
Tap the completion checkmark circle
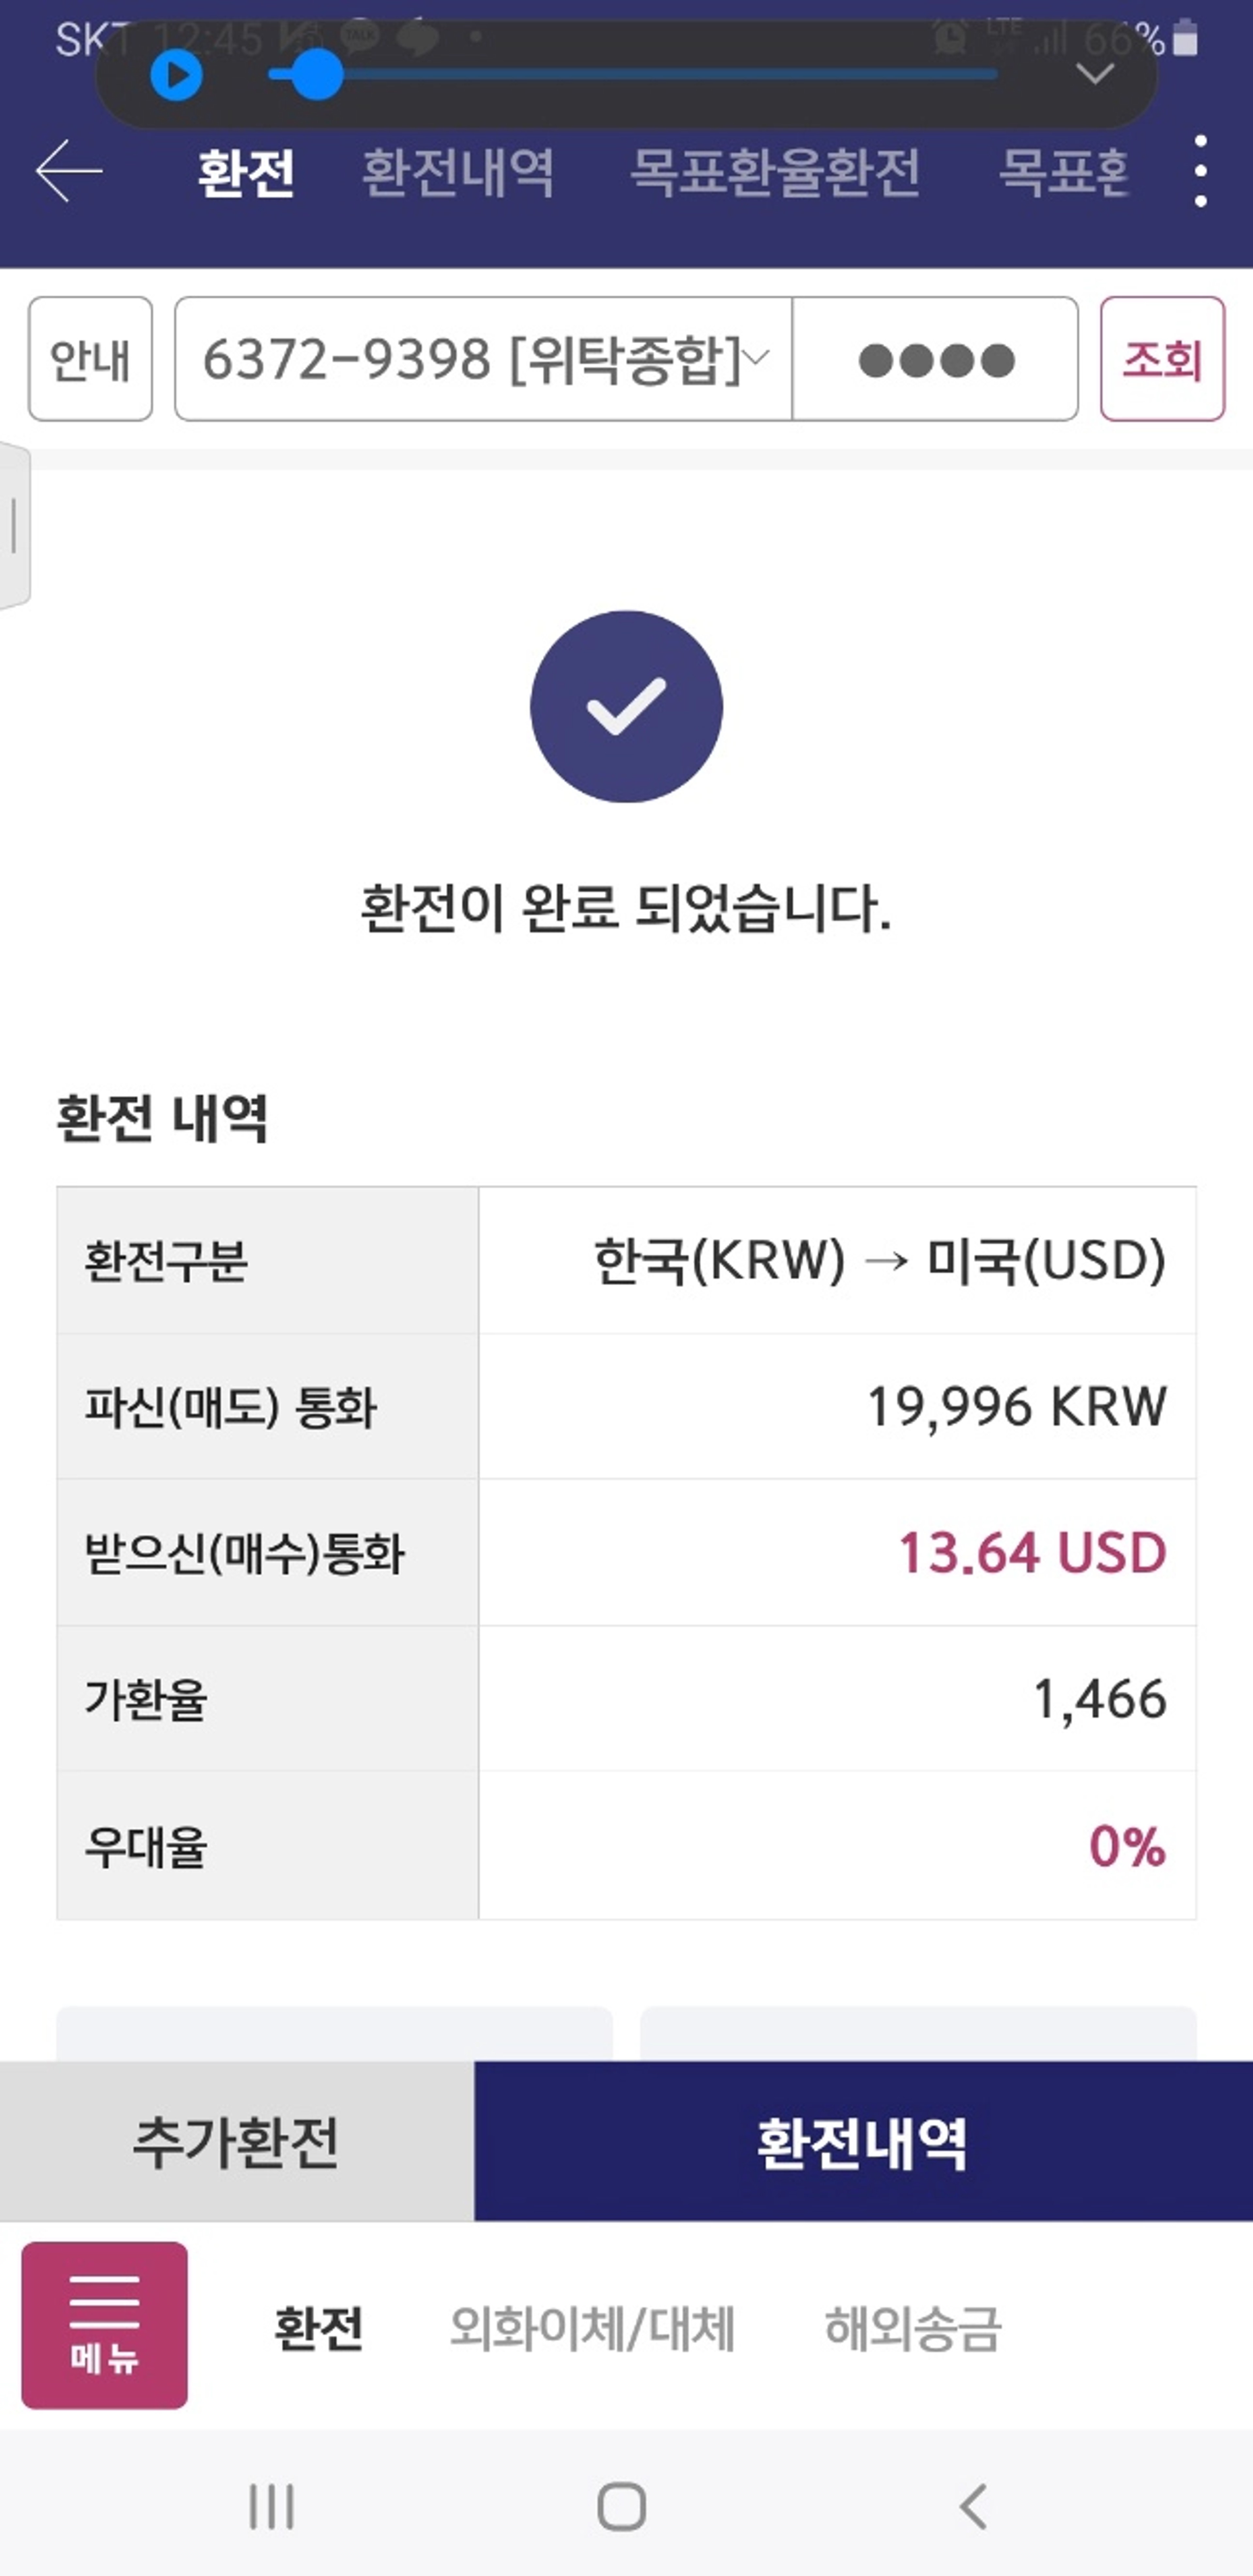coord(626,706)
